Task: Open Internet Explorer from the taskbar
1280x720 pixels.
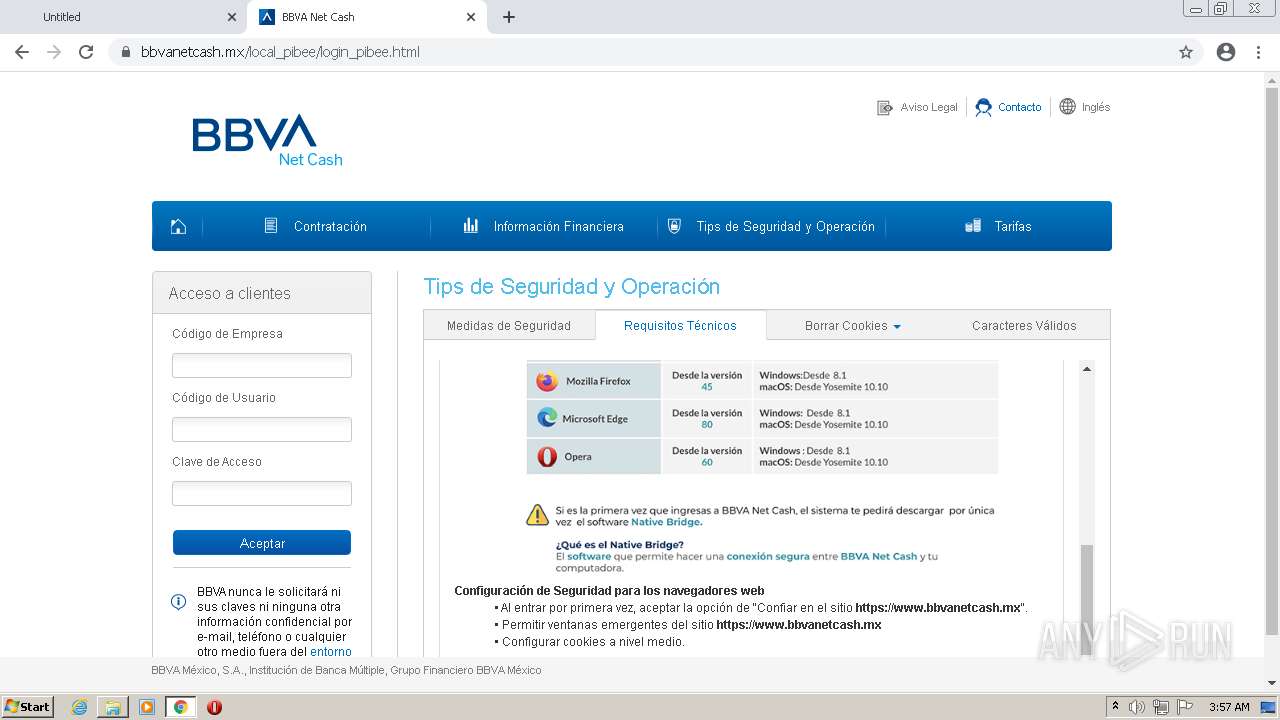Action: click(79, 707)
